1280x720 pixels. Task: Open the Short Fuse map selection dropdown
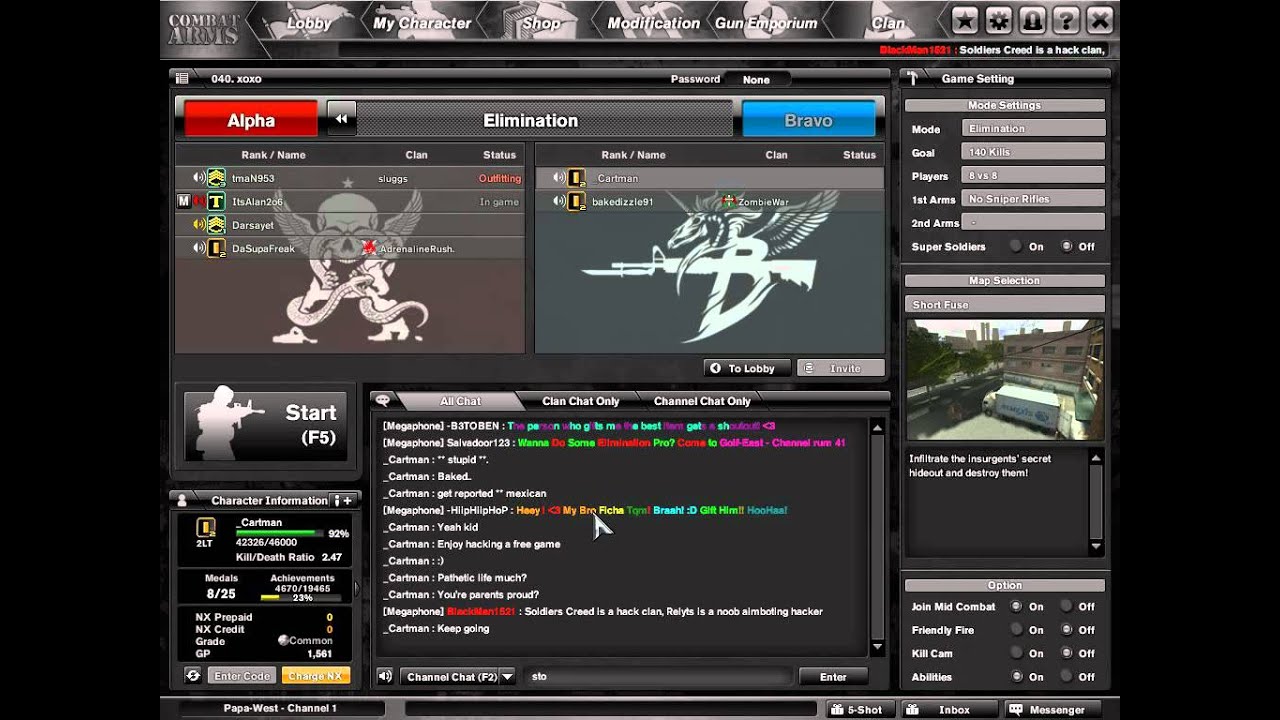1005,304
